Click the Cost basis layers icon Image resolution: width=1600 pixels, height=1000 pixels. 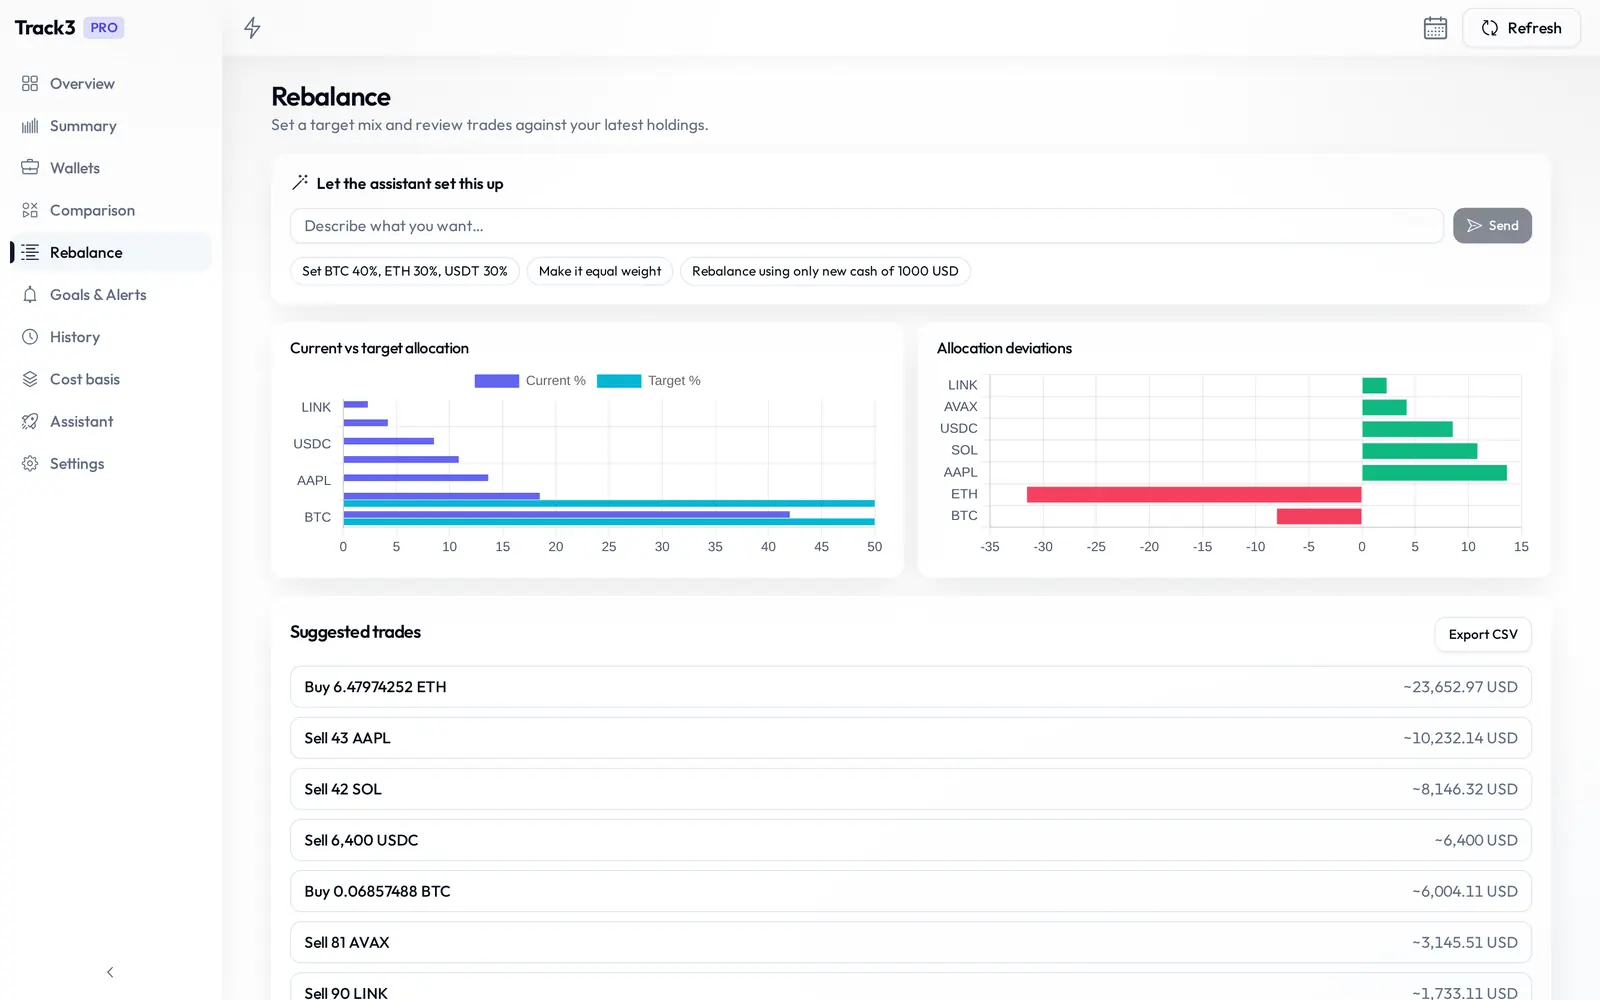[30, 379]
